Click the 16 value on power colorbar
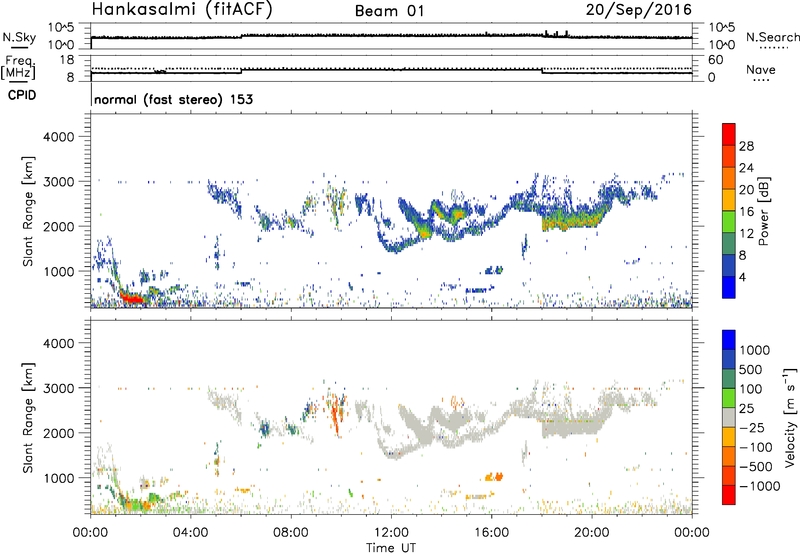This screenshot has height=554, width=800. [x=746, y=212]
